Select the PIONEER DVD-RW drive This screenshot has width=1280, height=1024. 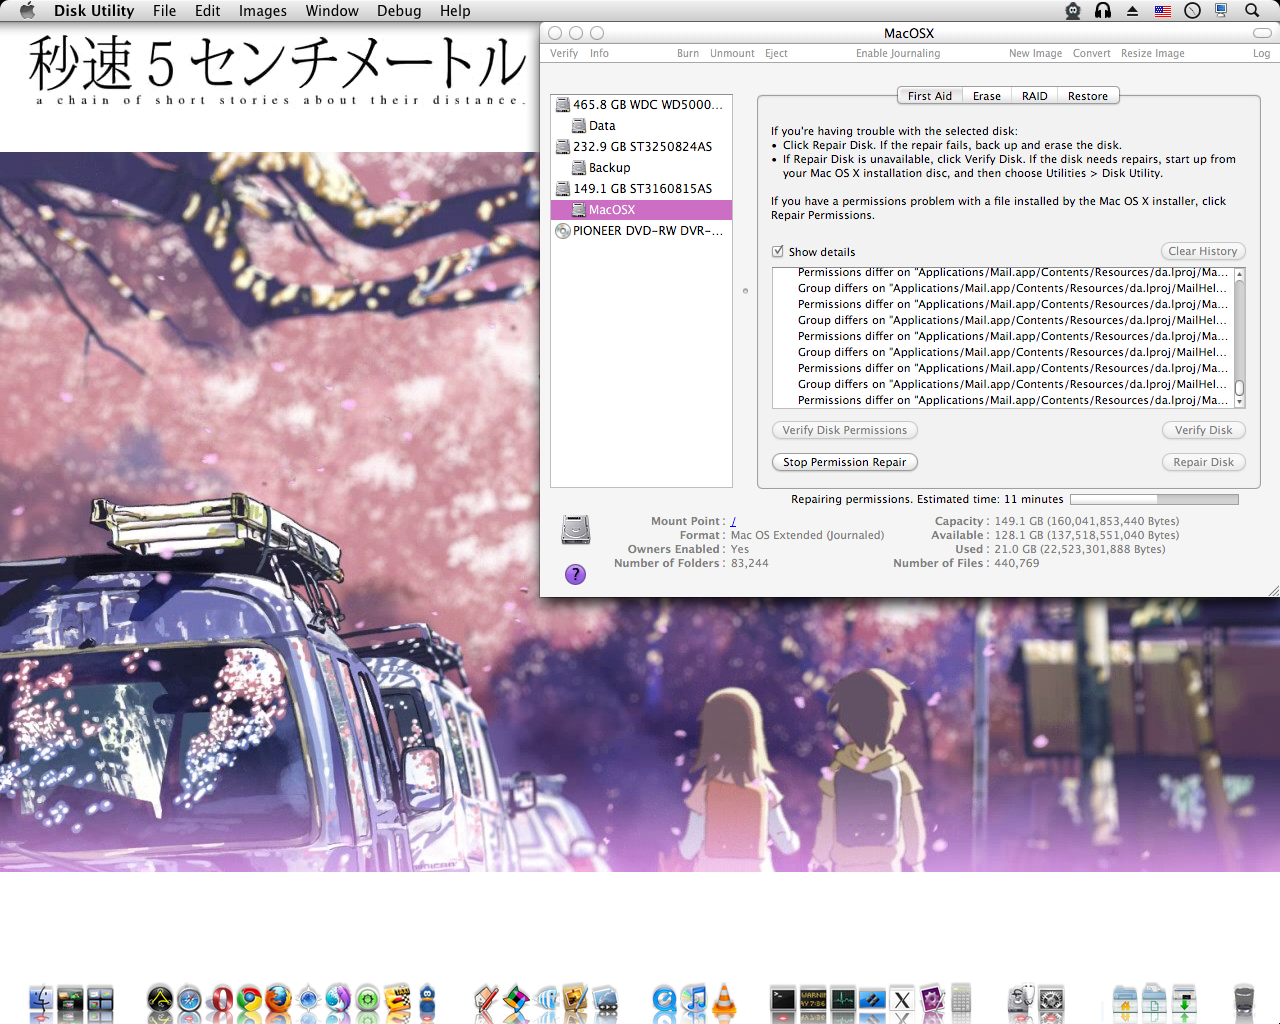tap(641, 230)
